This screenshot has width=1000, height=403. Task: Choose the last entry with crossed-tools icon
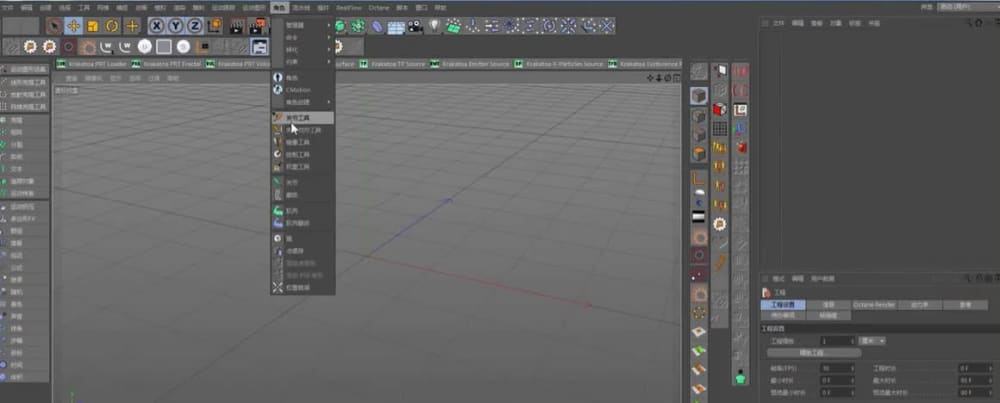click(x=303, y=288)
